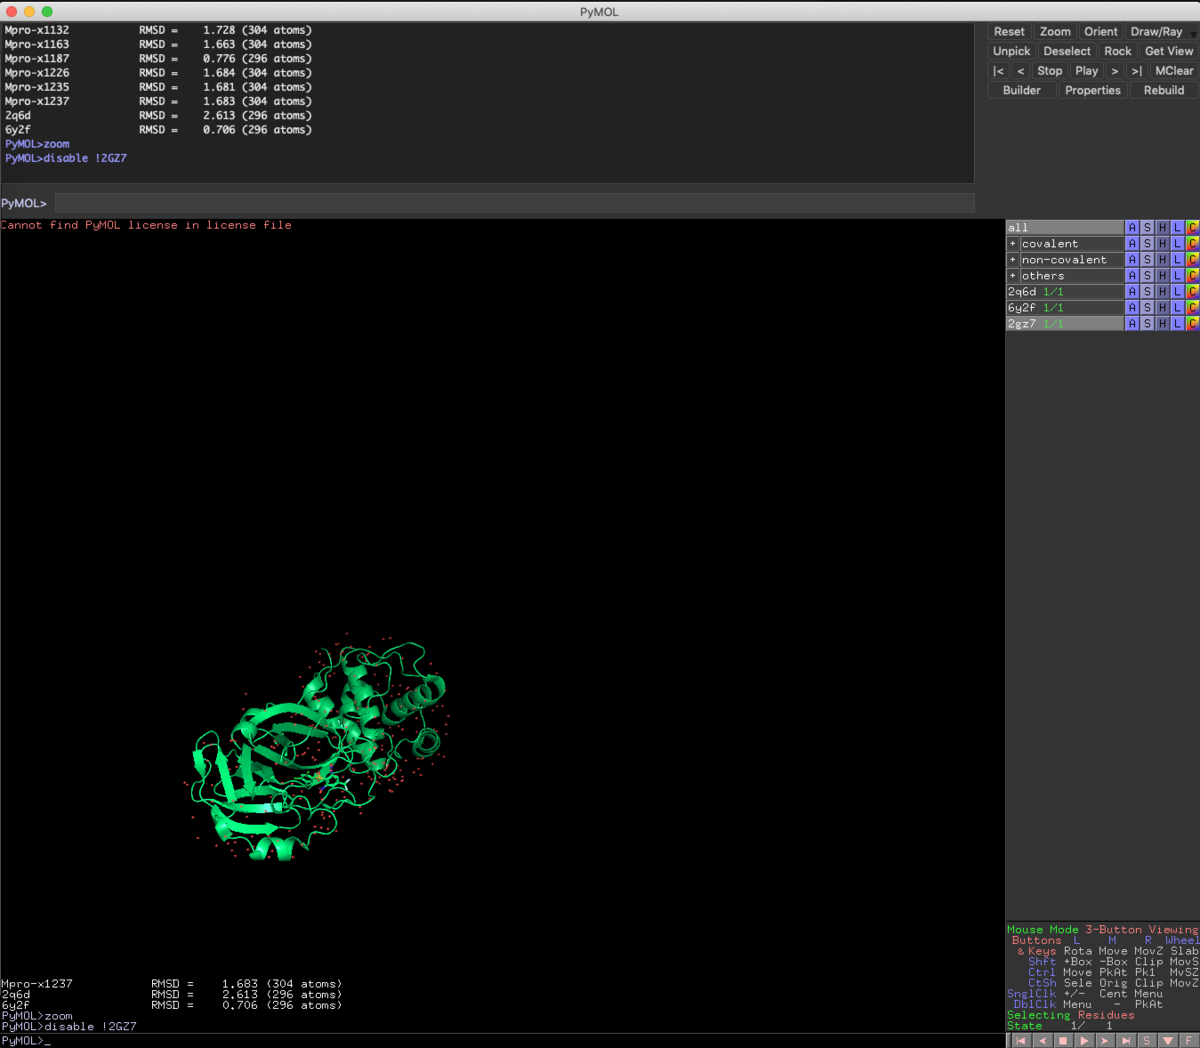Expand the covalent group

tap(1012, 244)
